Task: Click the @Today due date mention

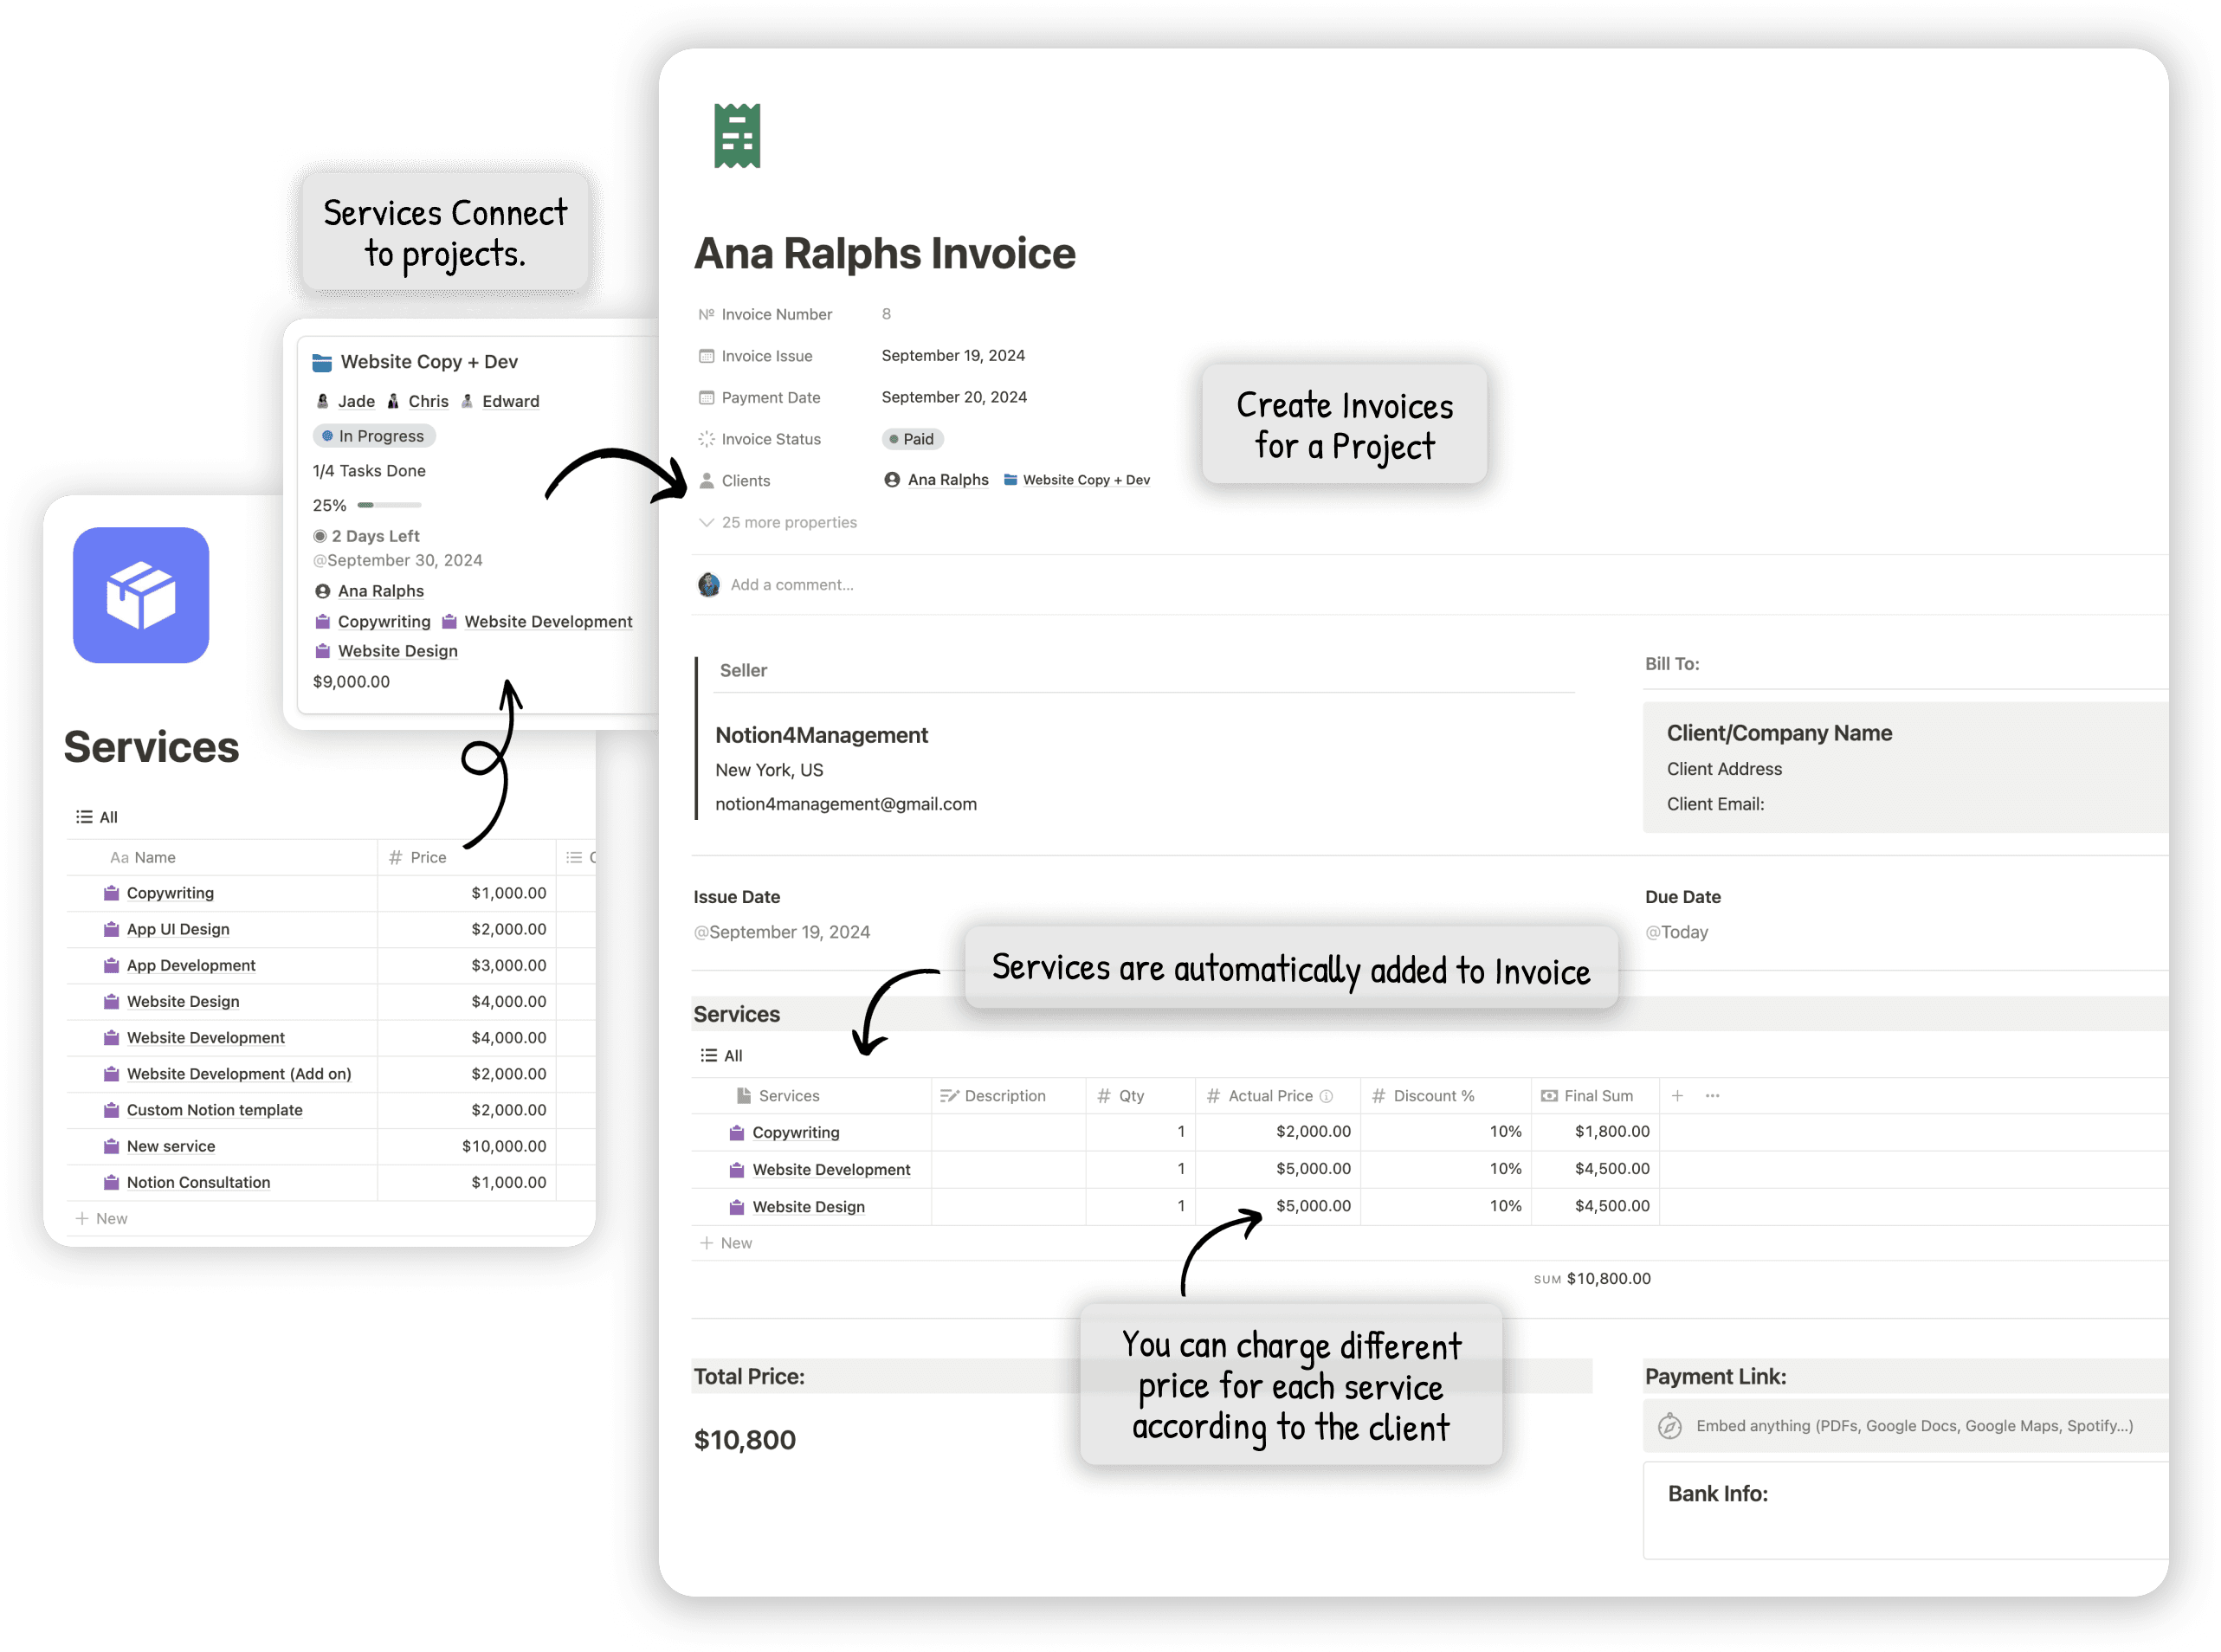Action: click(1676, 932)
